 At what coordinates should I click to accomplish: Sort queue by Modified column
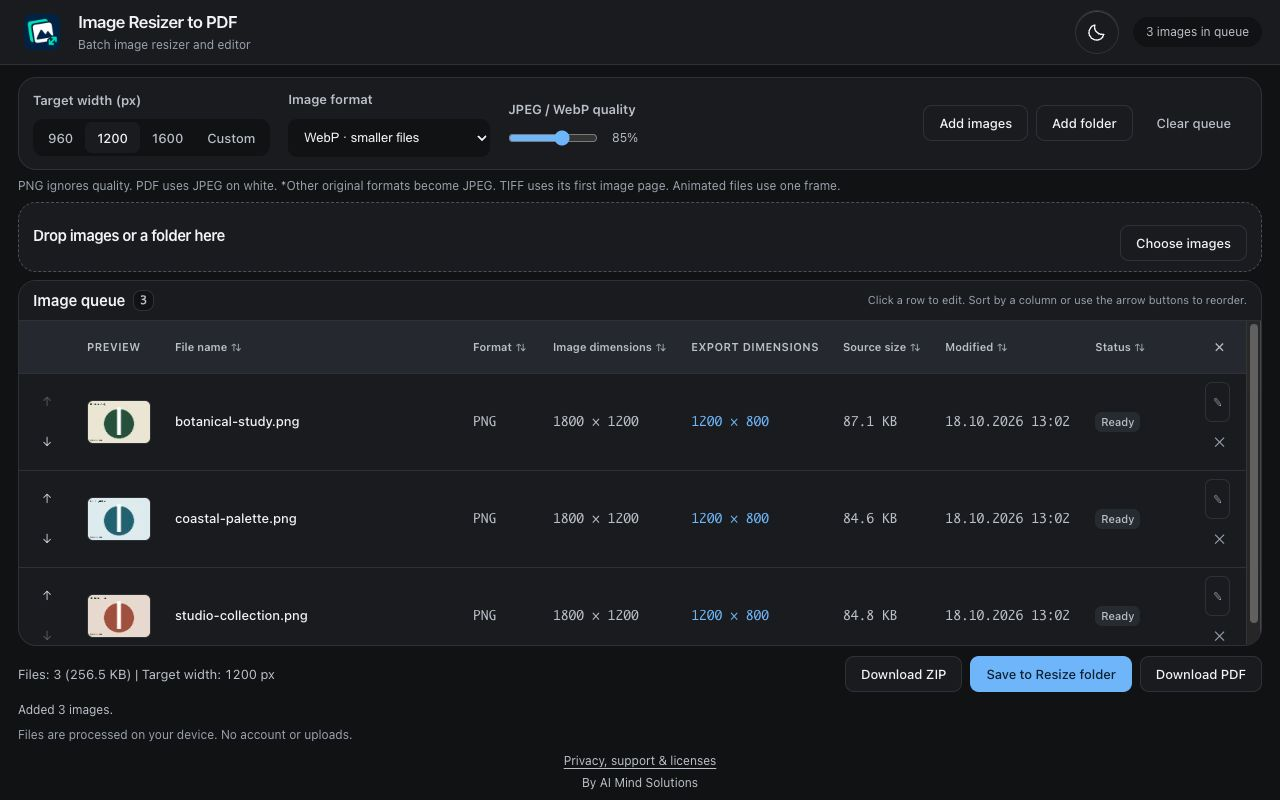(976, 347)
